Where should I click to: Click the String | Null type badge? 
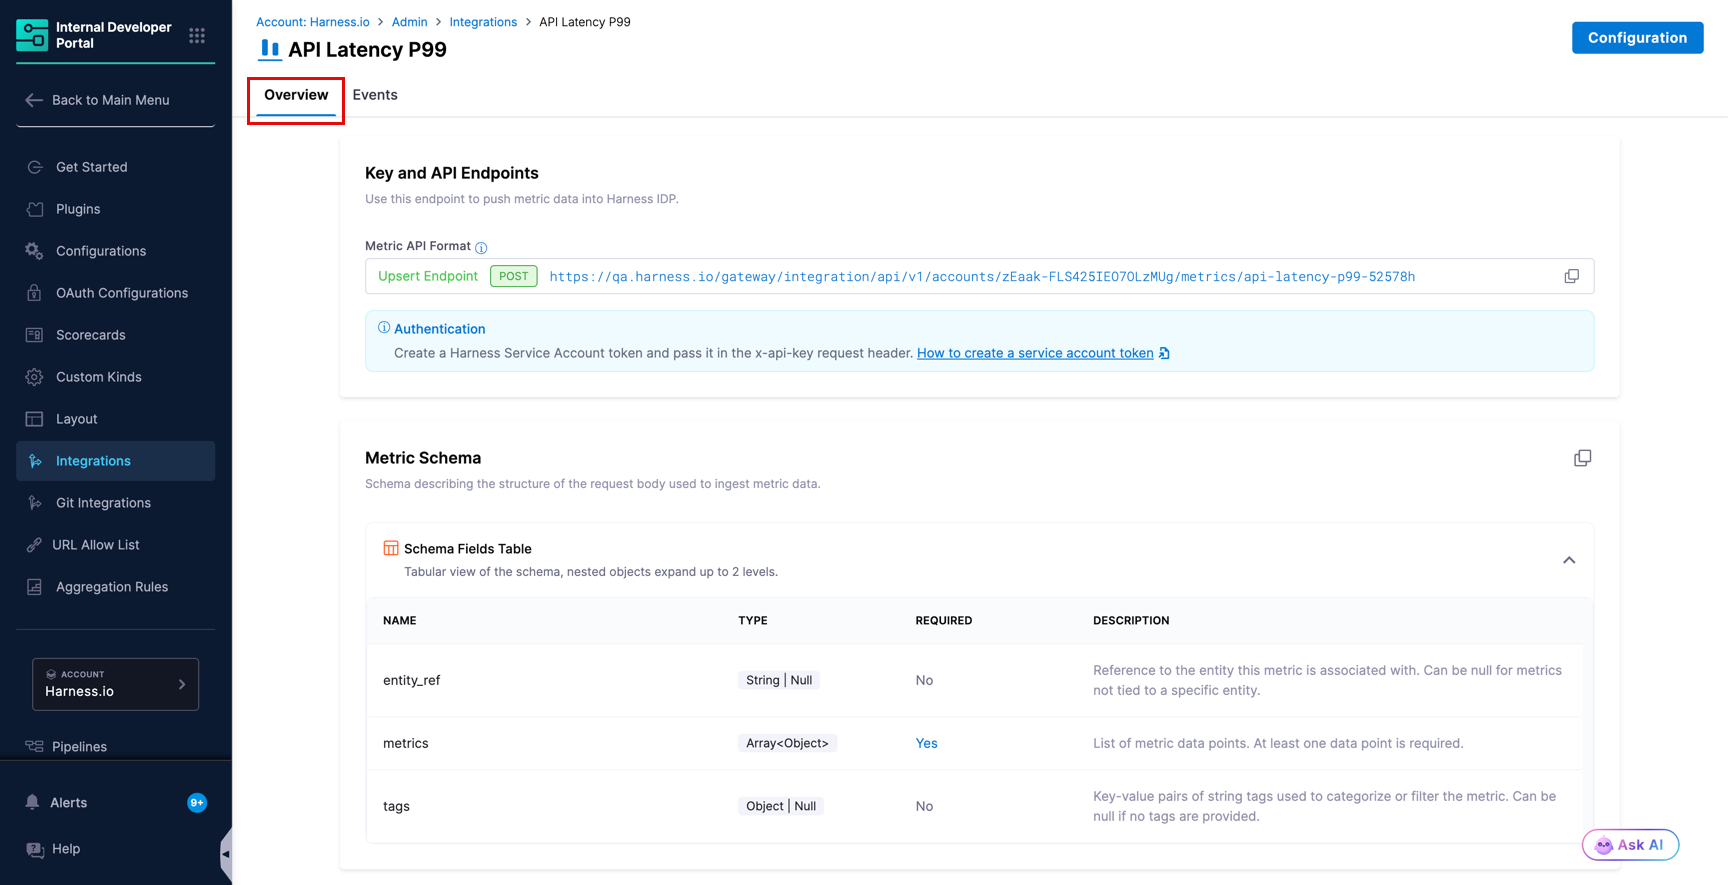point(779,680)
